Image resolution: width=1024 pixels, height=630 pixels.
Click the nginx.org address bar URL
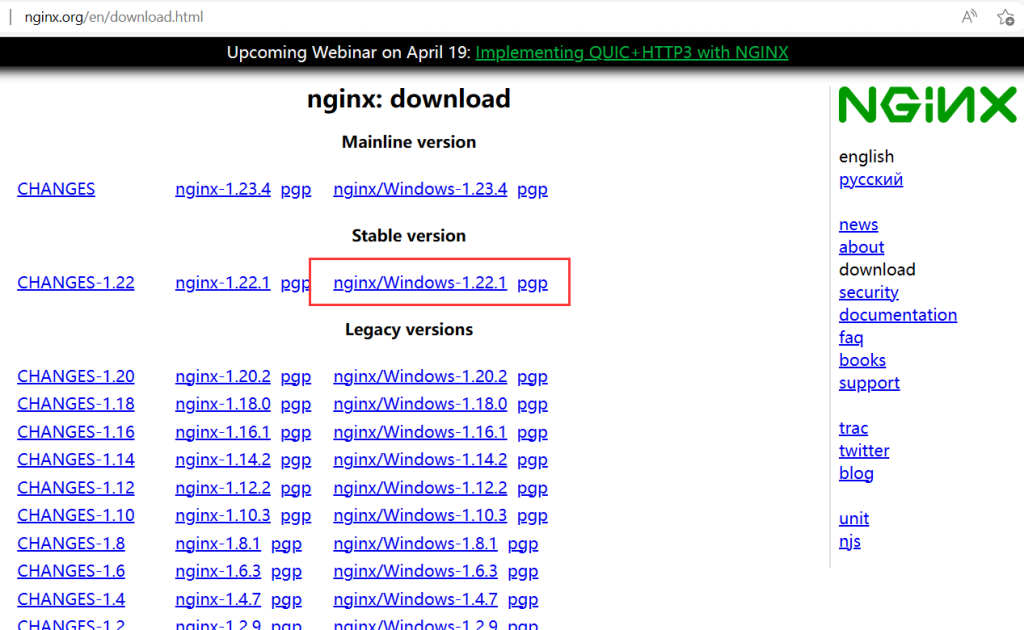click(114, 17)
